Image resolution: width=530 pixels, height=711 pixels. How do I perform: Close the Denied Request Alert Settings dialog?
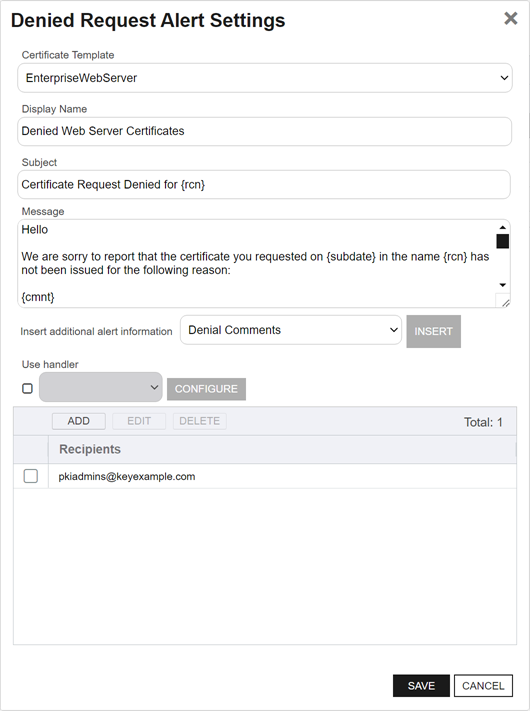(511, 19)
